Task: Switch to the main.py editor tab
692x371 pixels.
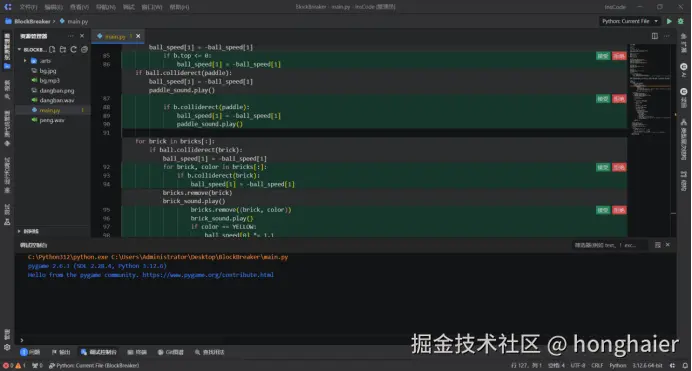Action: click(x=115, y=36)
